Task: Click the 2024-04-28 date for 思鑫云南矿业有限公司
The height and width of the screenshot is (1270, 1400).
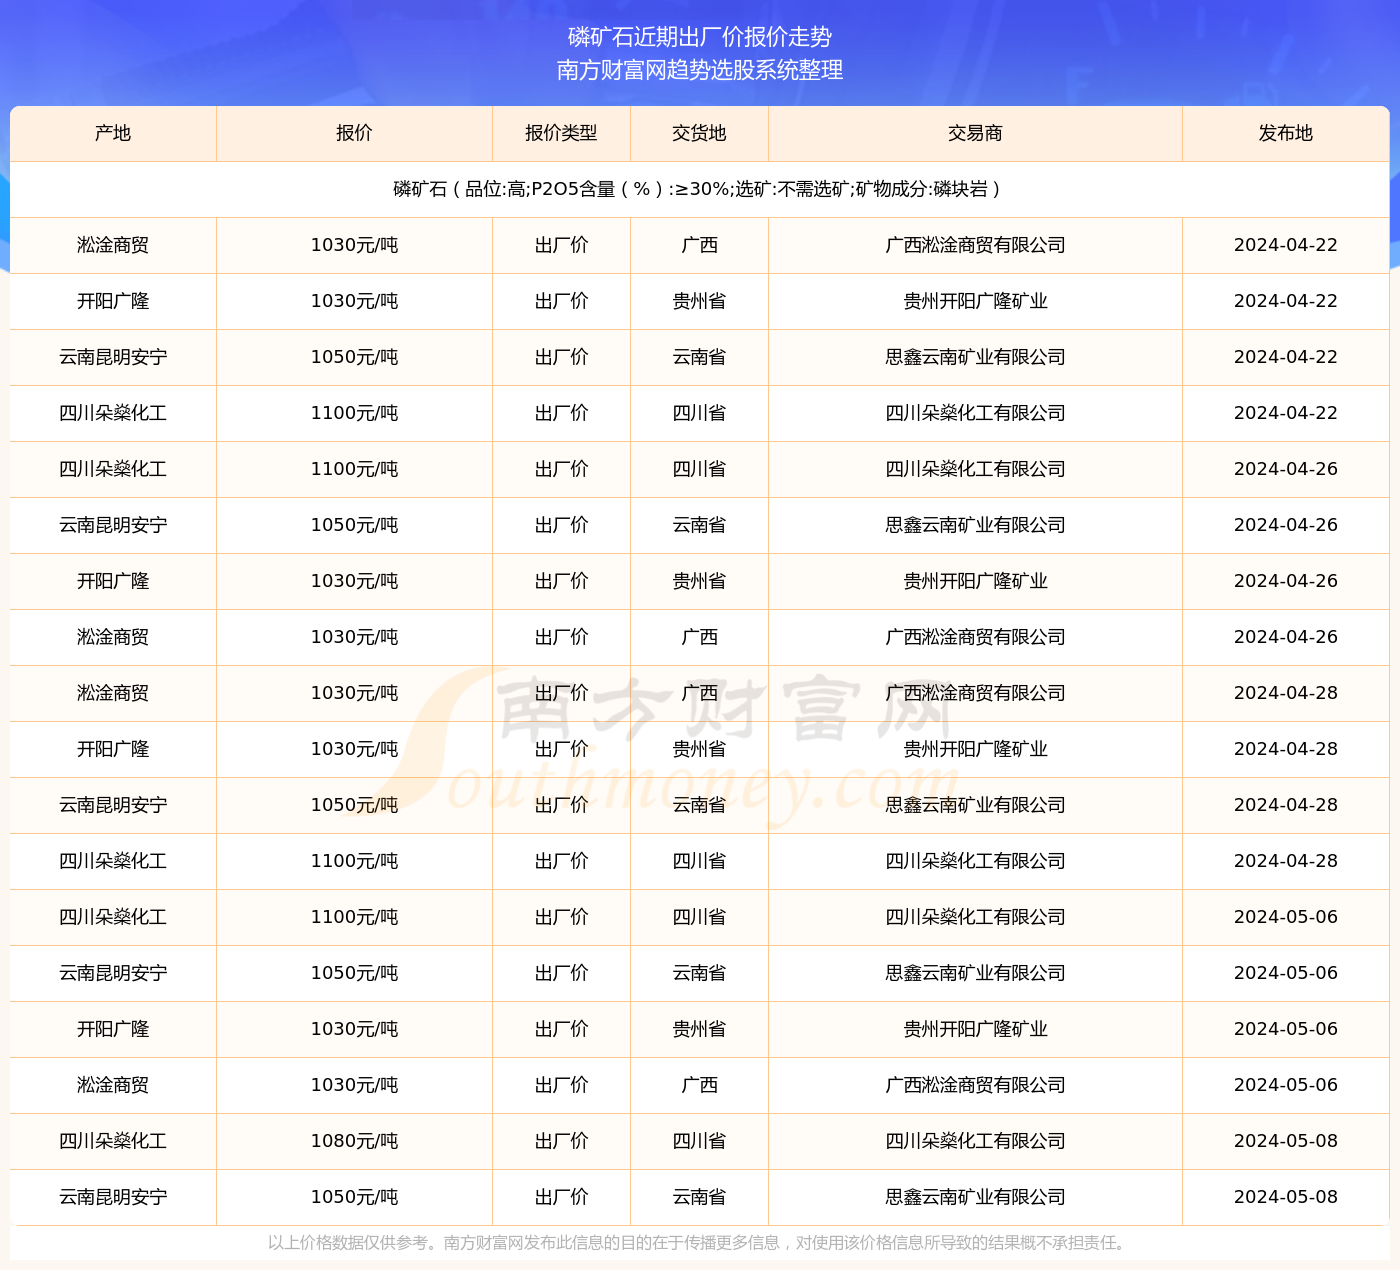Action: coord(1286,805)
